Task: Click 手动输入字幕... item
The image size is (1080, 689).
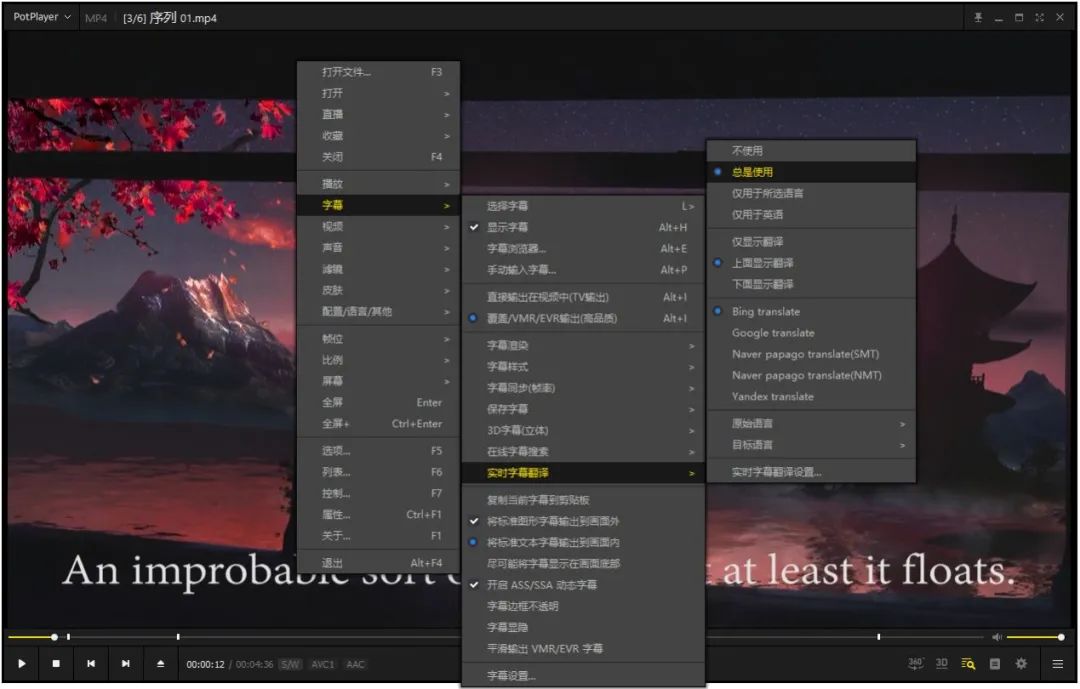Action: point(583,269)
